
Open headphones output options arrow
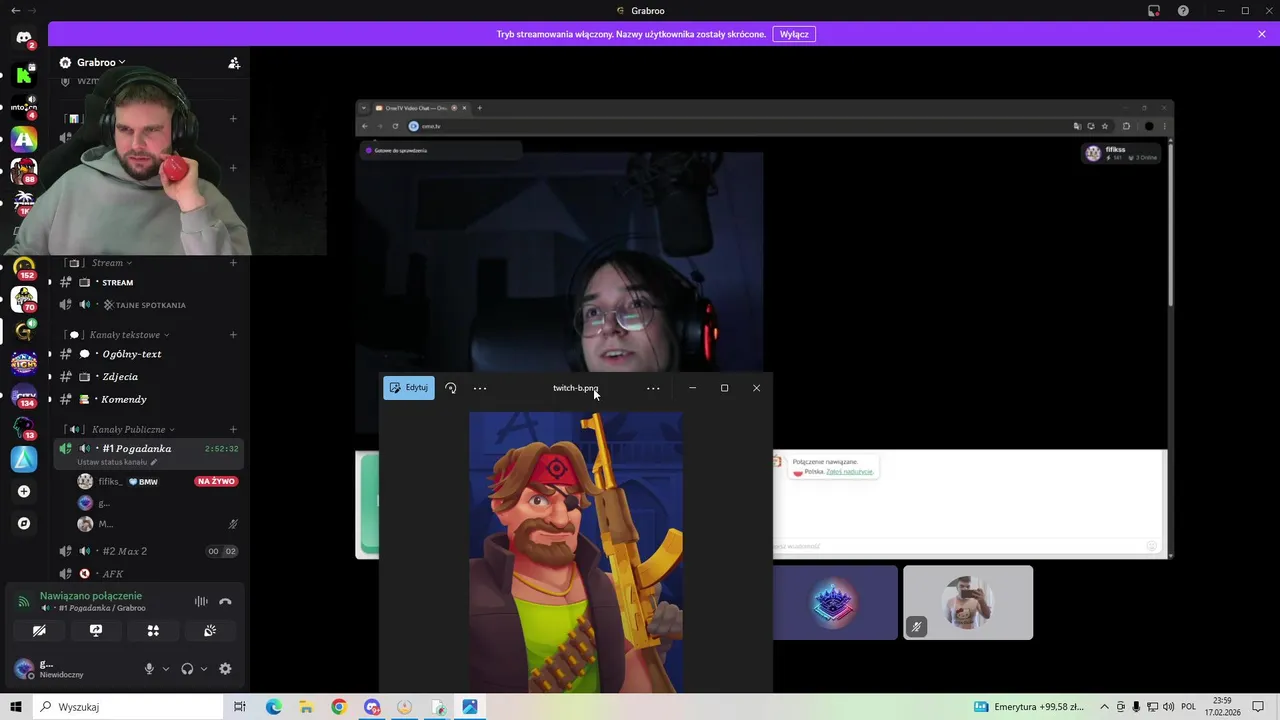coord(204,669)
